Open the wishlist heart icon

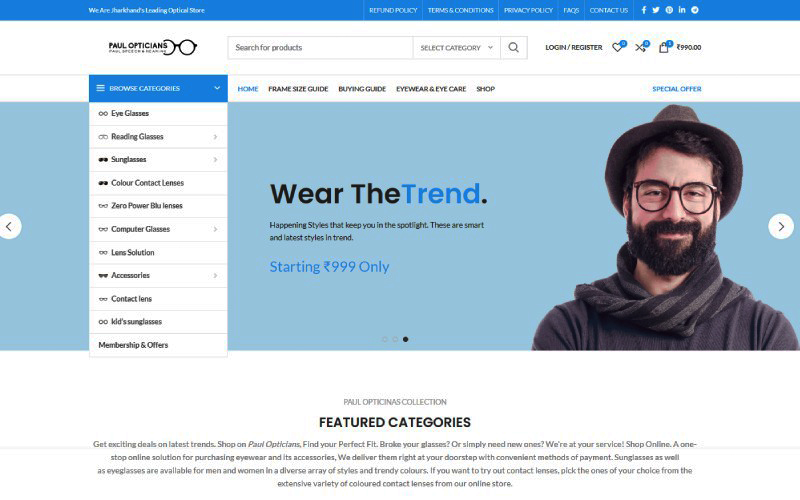coord(617,47)
